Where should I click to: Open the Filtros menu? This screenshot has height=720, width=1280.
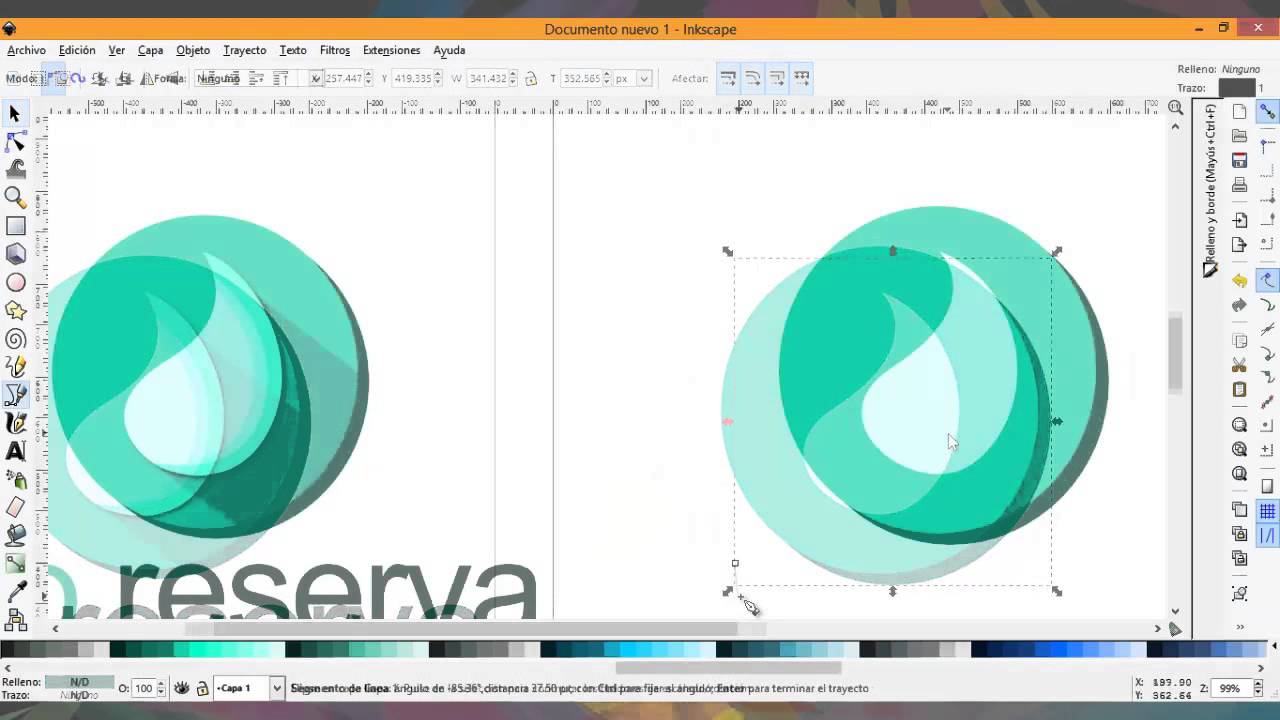click(335, 50)
